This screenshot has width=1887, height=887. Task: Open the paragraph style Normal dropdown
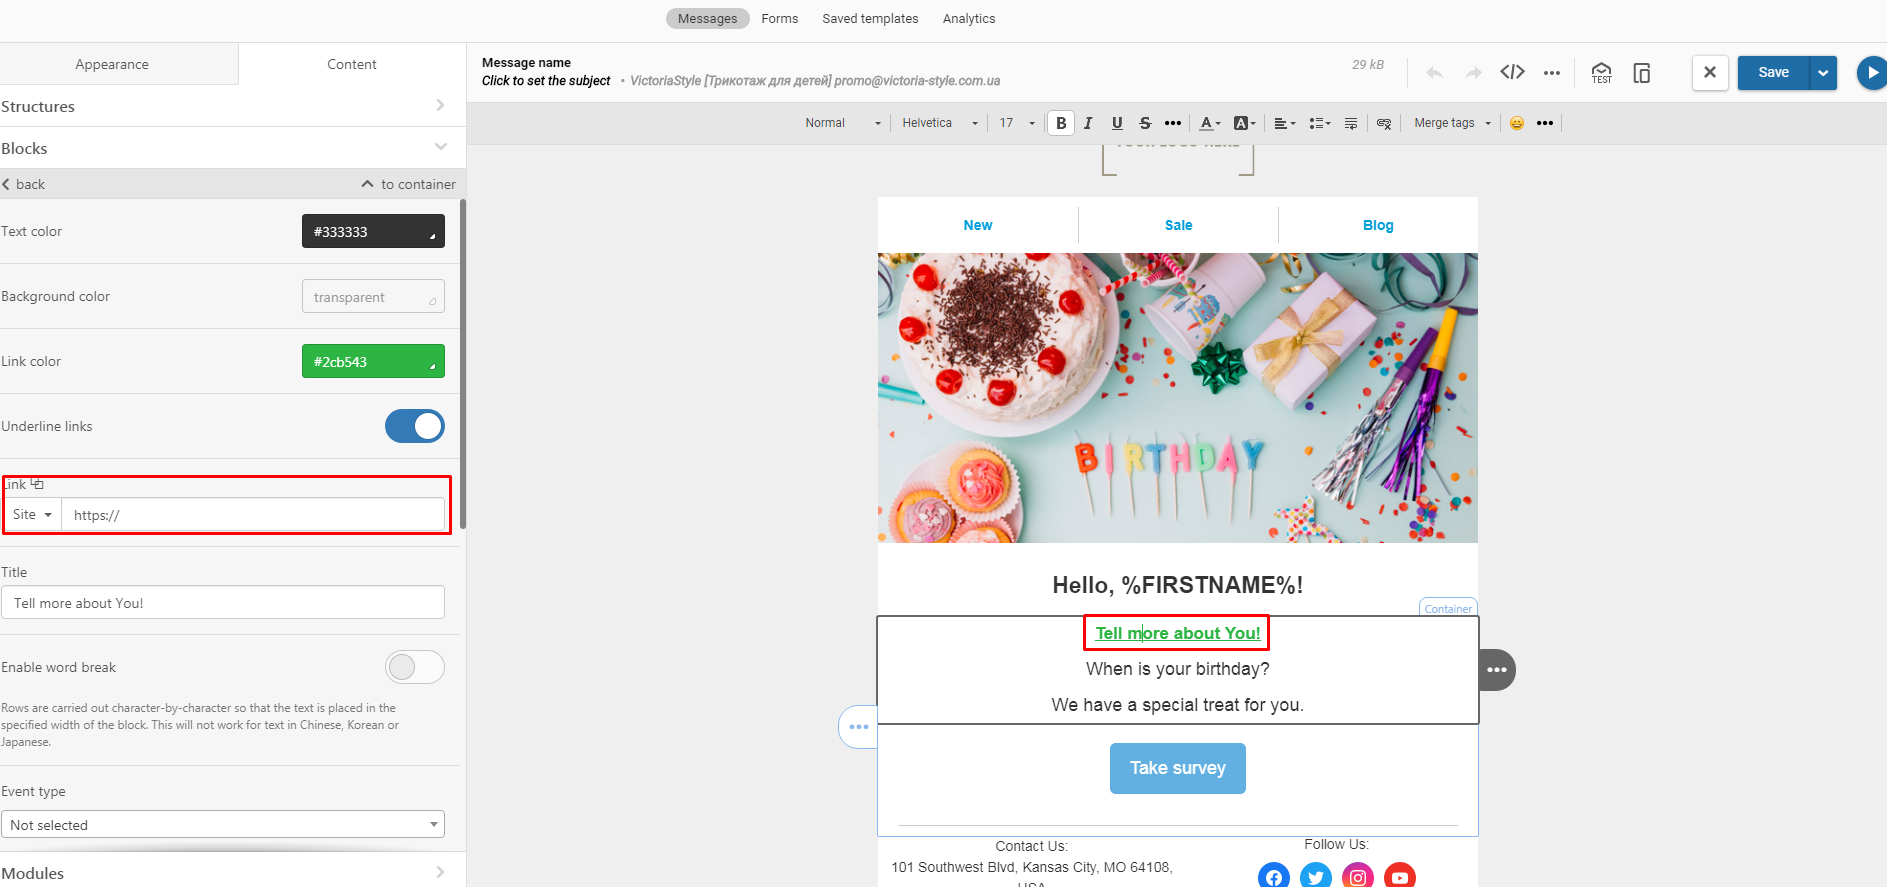click(843, 123)
